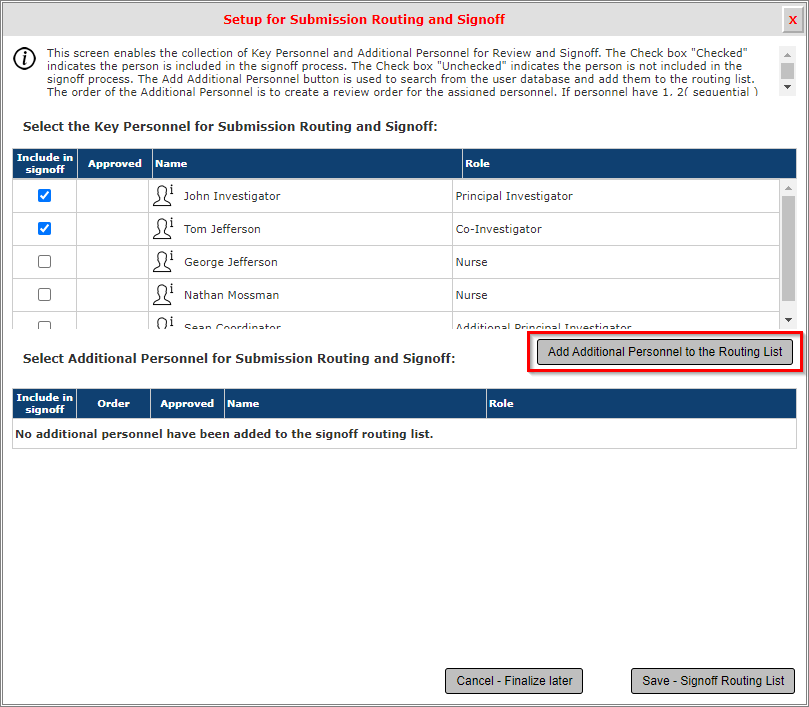Click the Include in signoff header in additional personnel table

pyautogui.click(x=44, y=404)
